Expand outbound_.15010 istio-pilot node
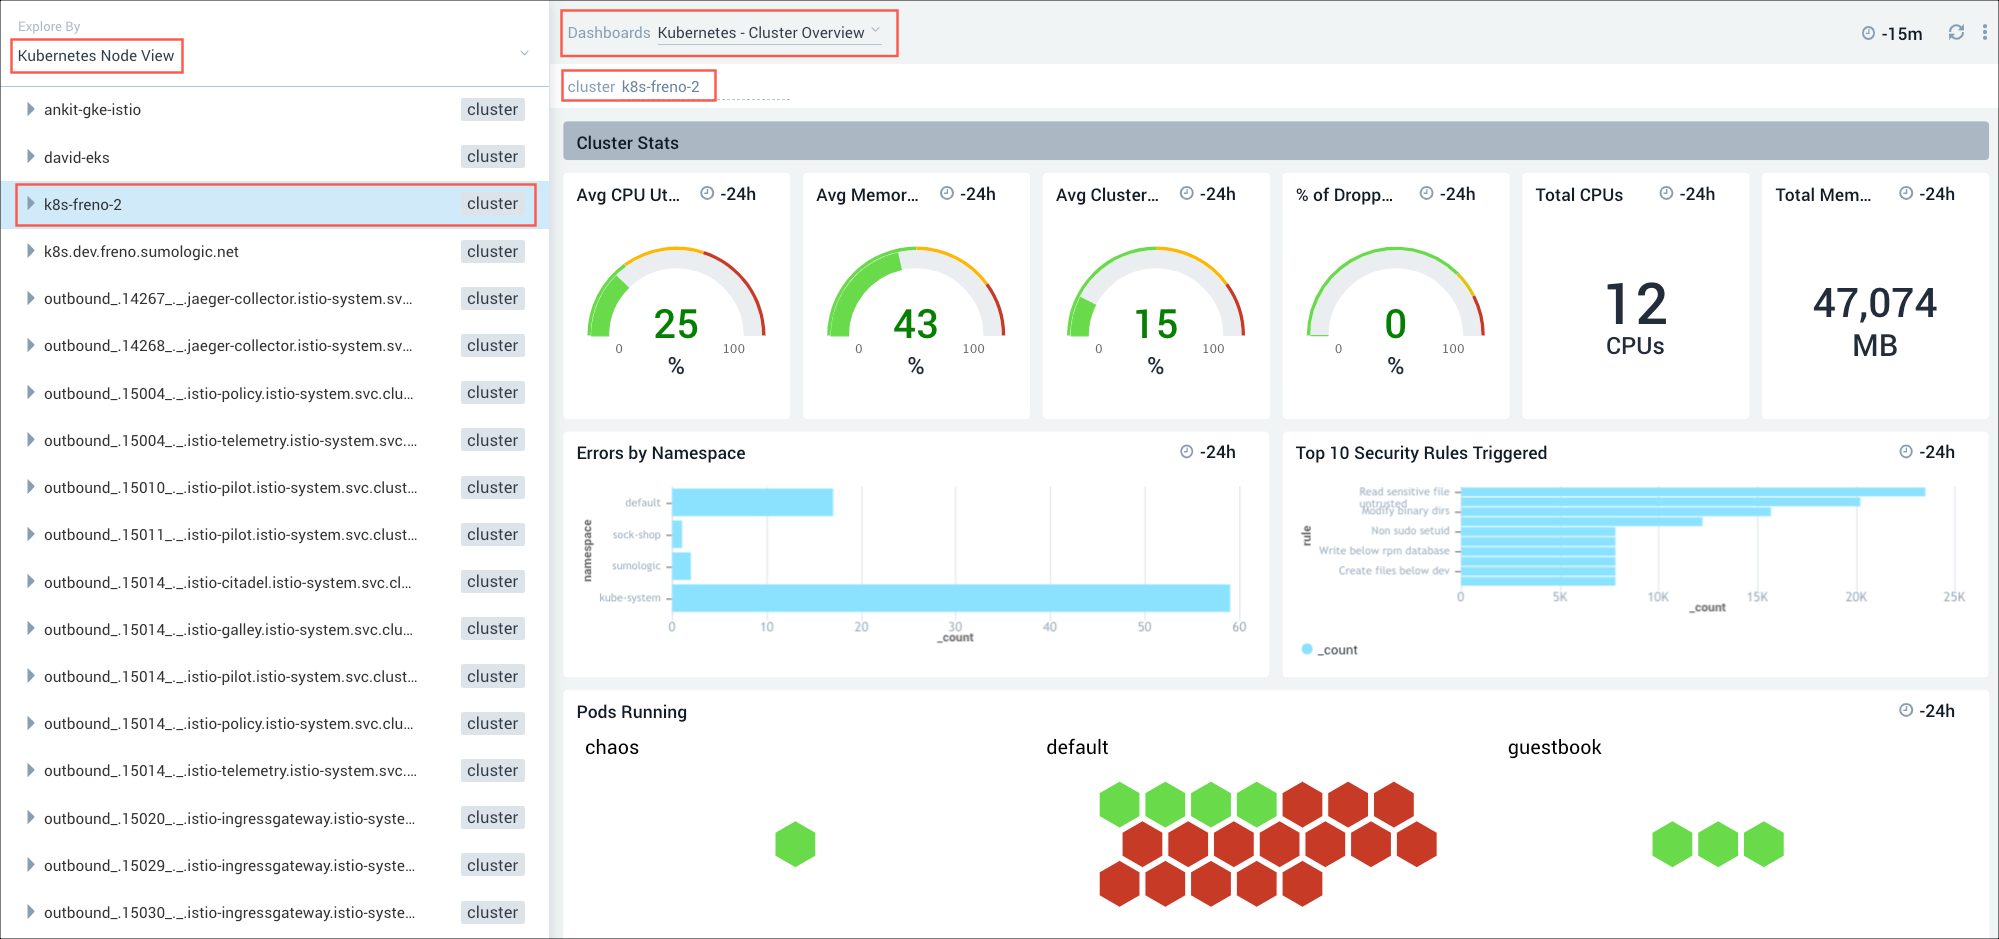The width and height of the screenshot is (1999, 939). point(30,487)
